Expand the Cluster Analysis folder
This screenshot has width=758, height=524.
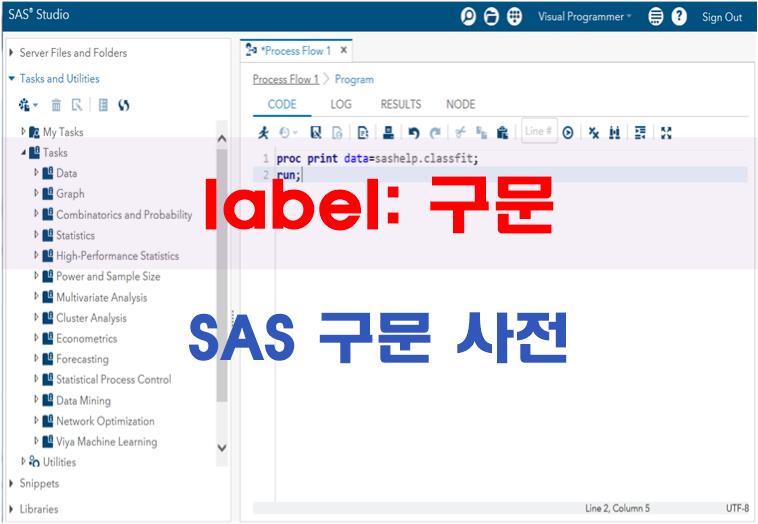click(36, 317)
